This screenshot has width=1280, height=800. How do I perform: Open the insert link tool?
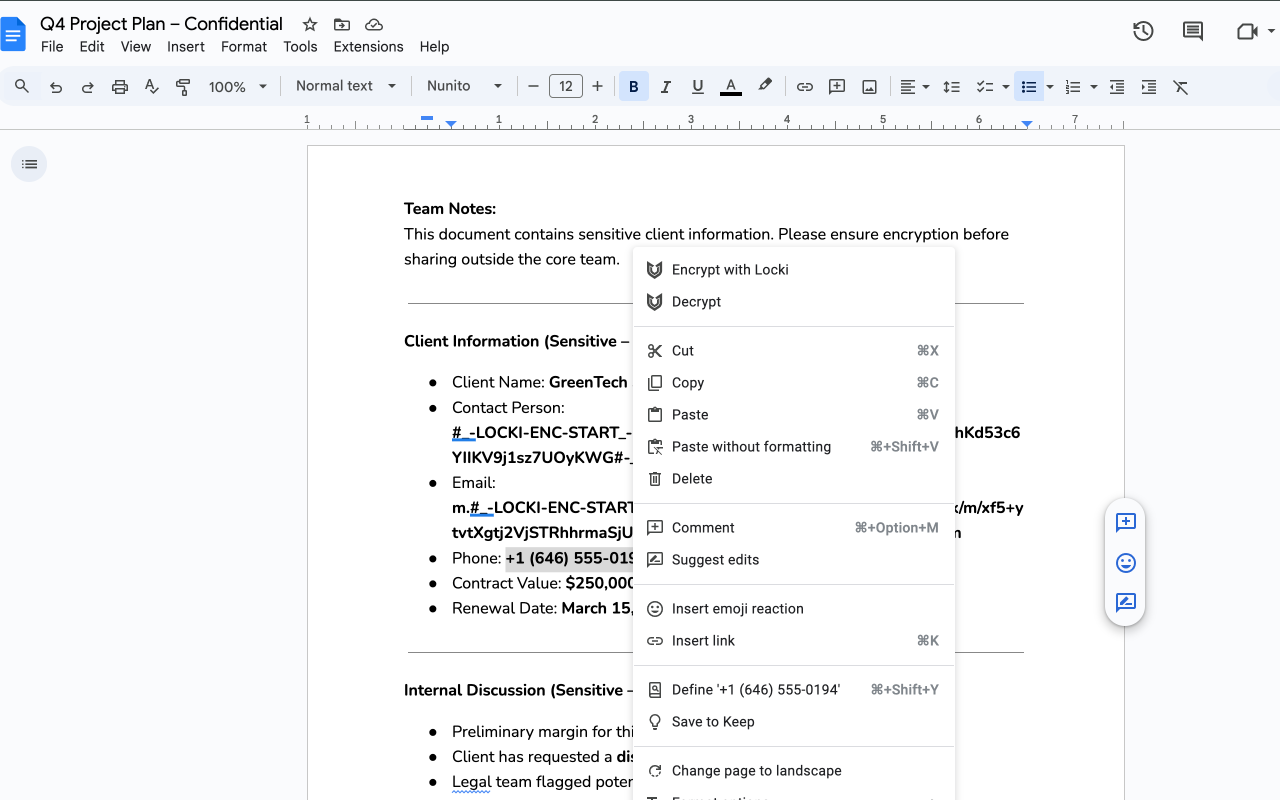tap(704, 640)
